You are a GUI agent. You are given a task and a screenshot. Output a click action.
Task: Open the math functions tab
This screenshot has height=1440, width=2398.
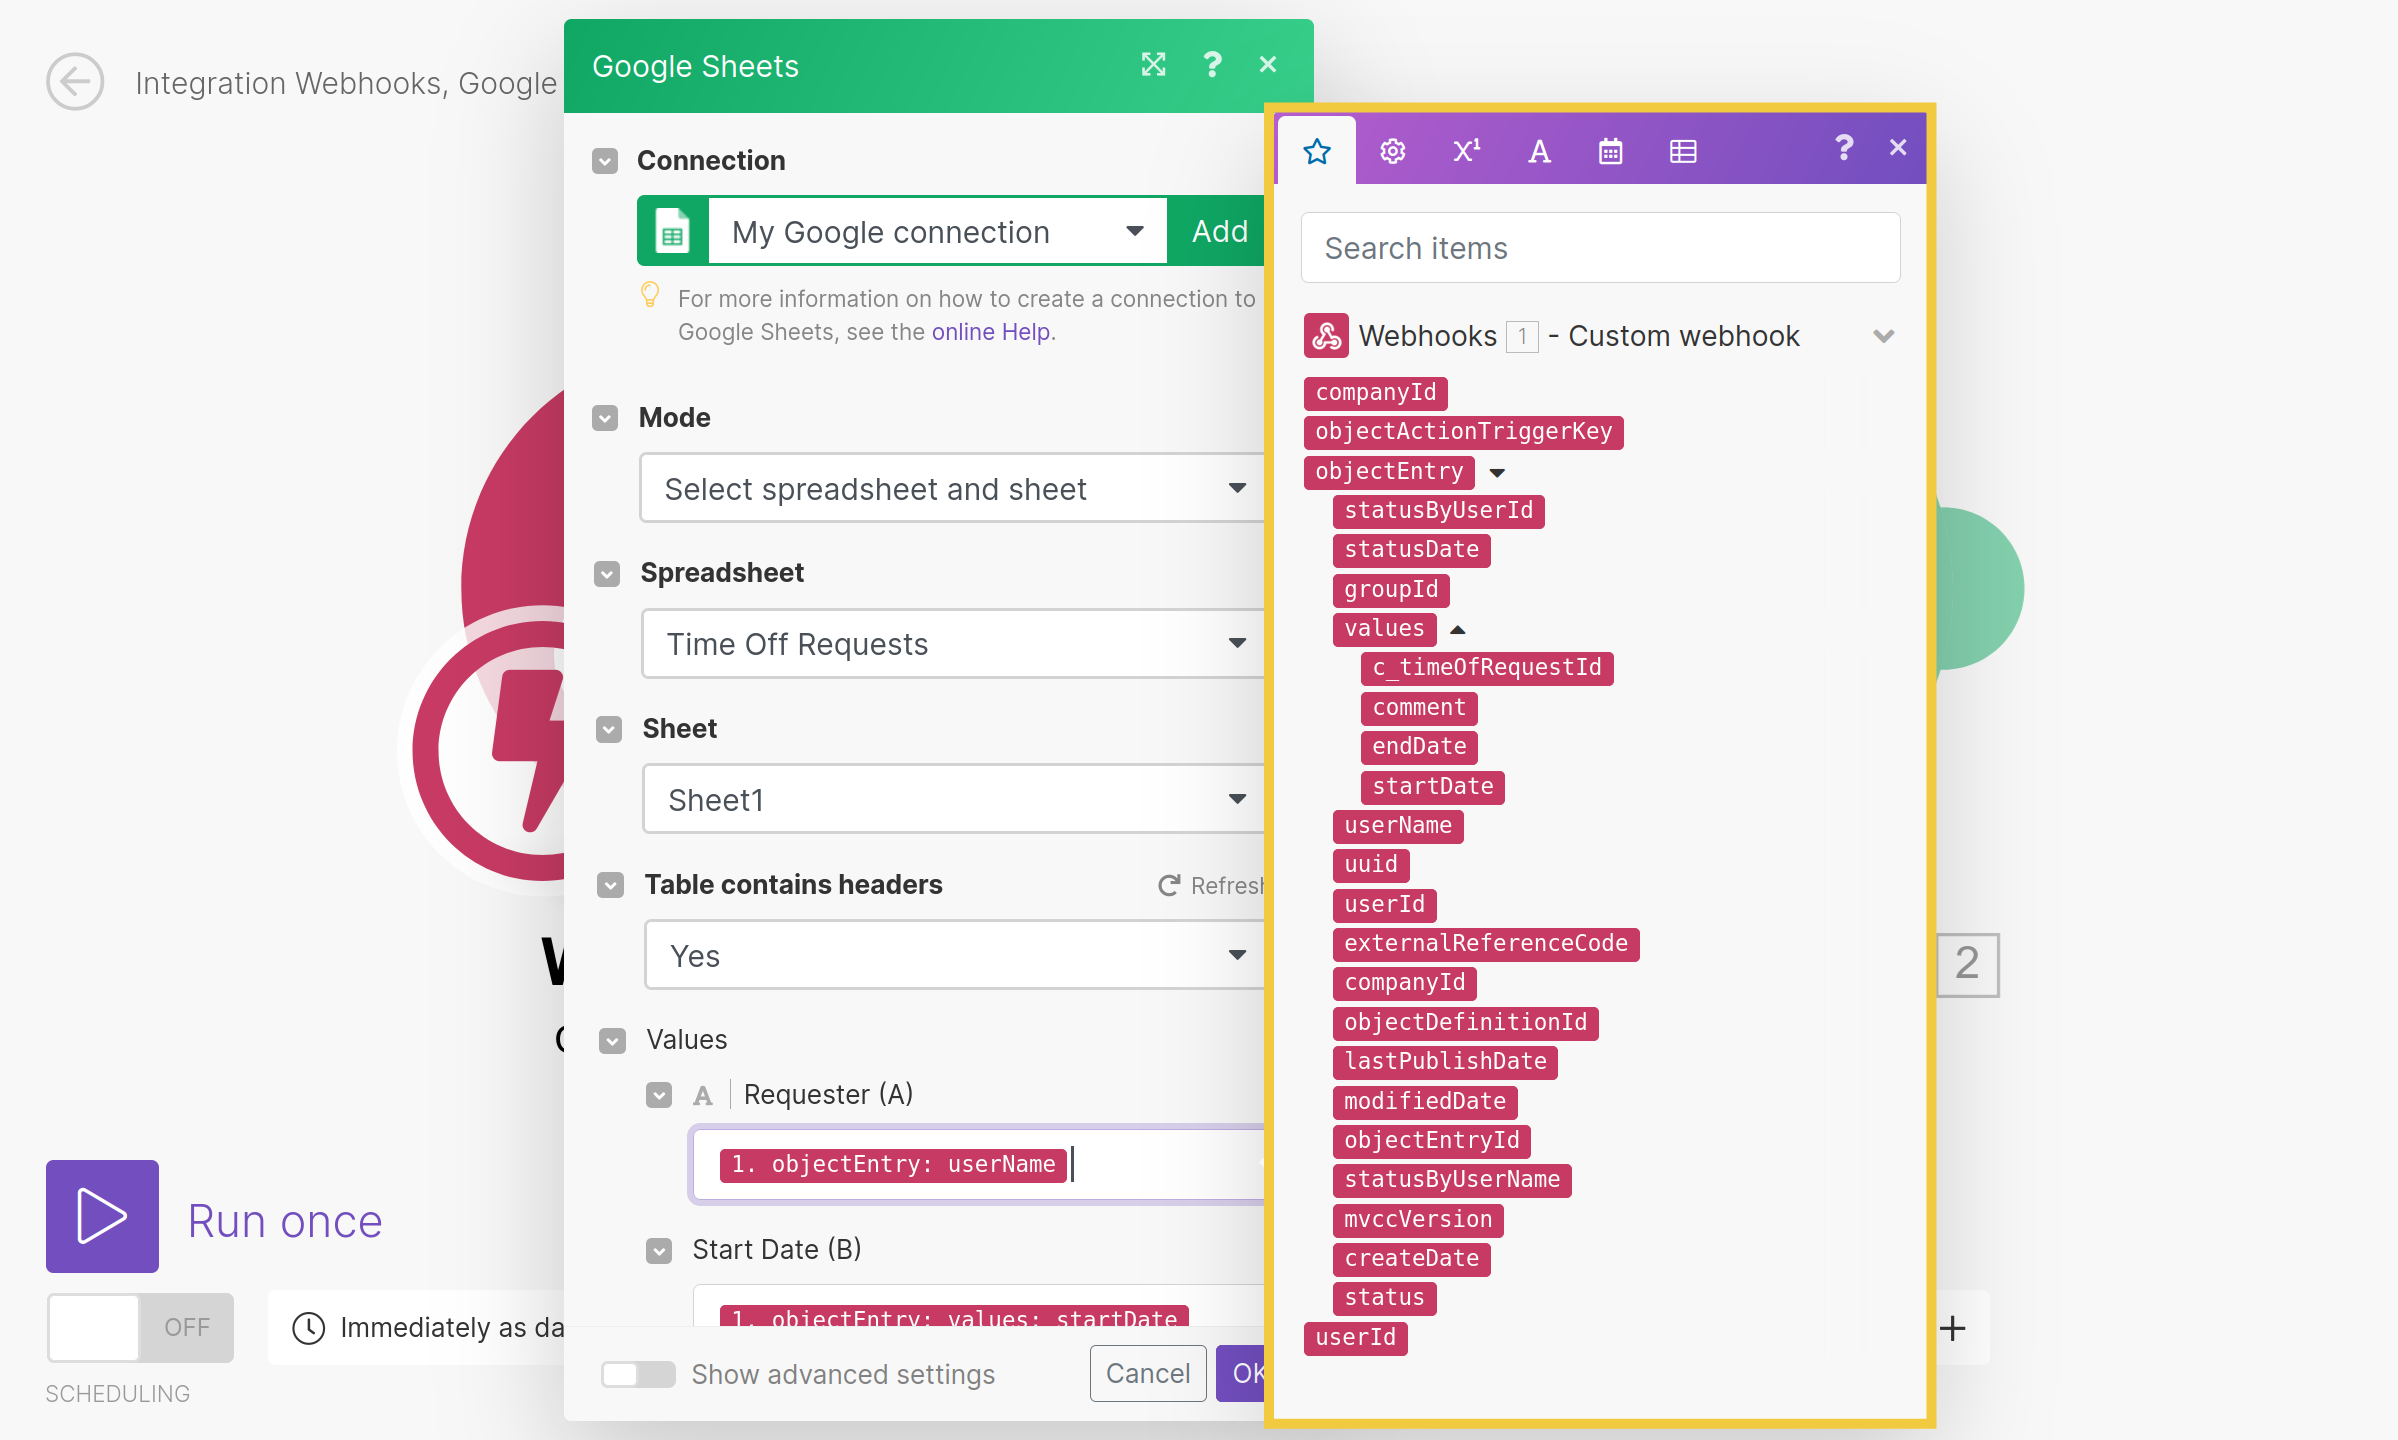click(x=1466, y=152)
